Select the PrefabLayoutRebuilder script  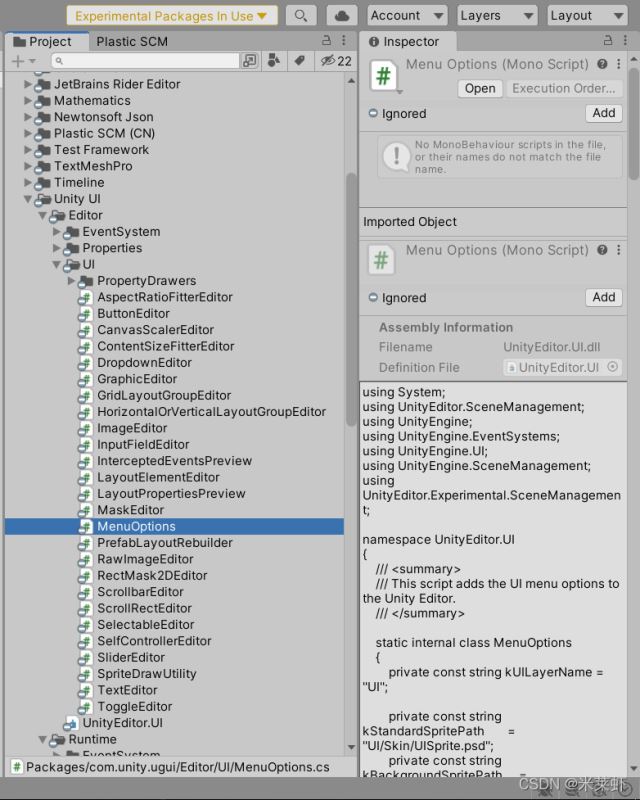(x=165, y=543)
